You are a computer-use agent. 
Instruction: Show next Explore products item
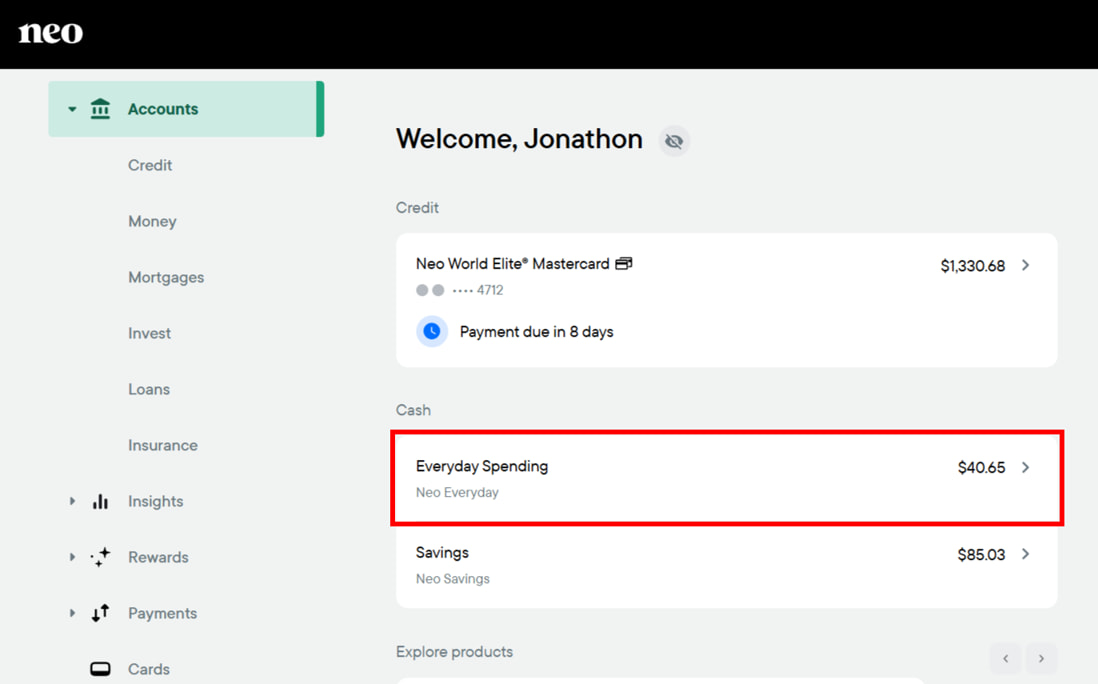(x=1041, y=658)
